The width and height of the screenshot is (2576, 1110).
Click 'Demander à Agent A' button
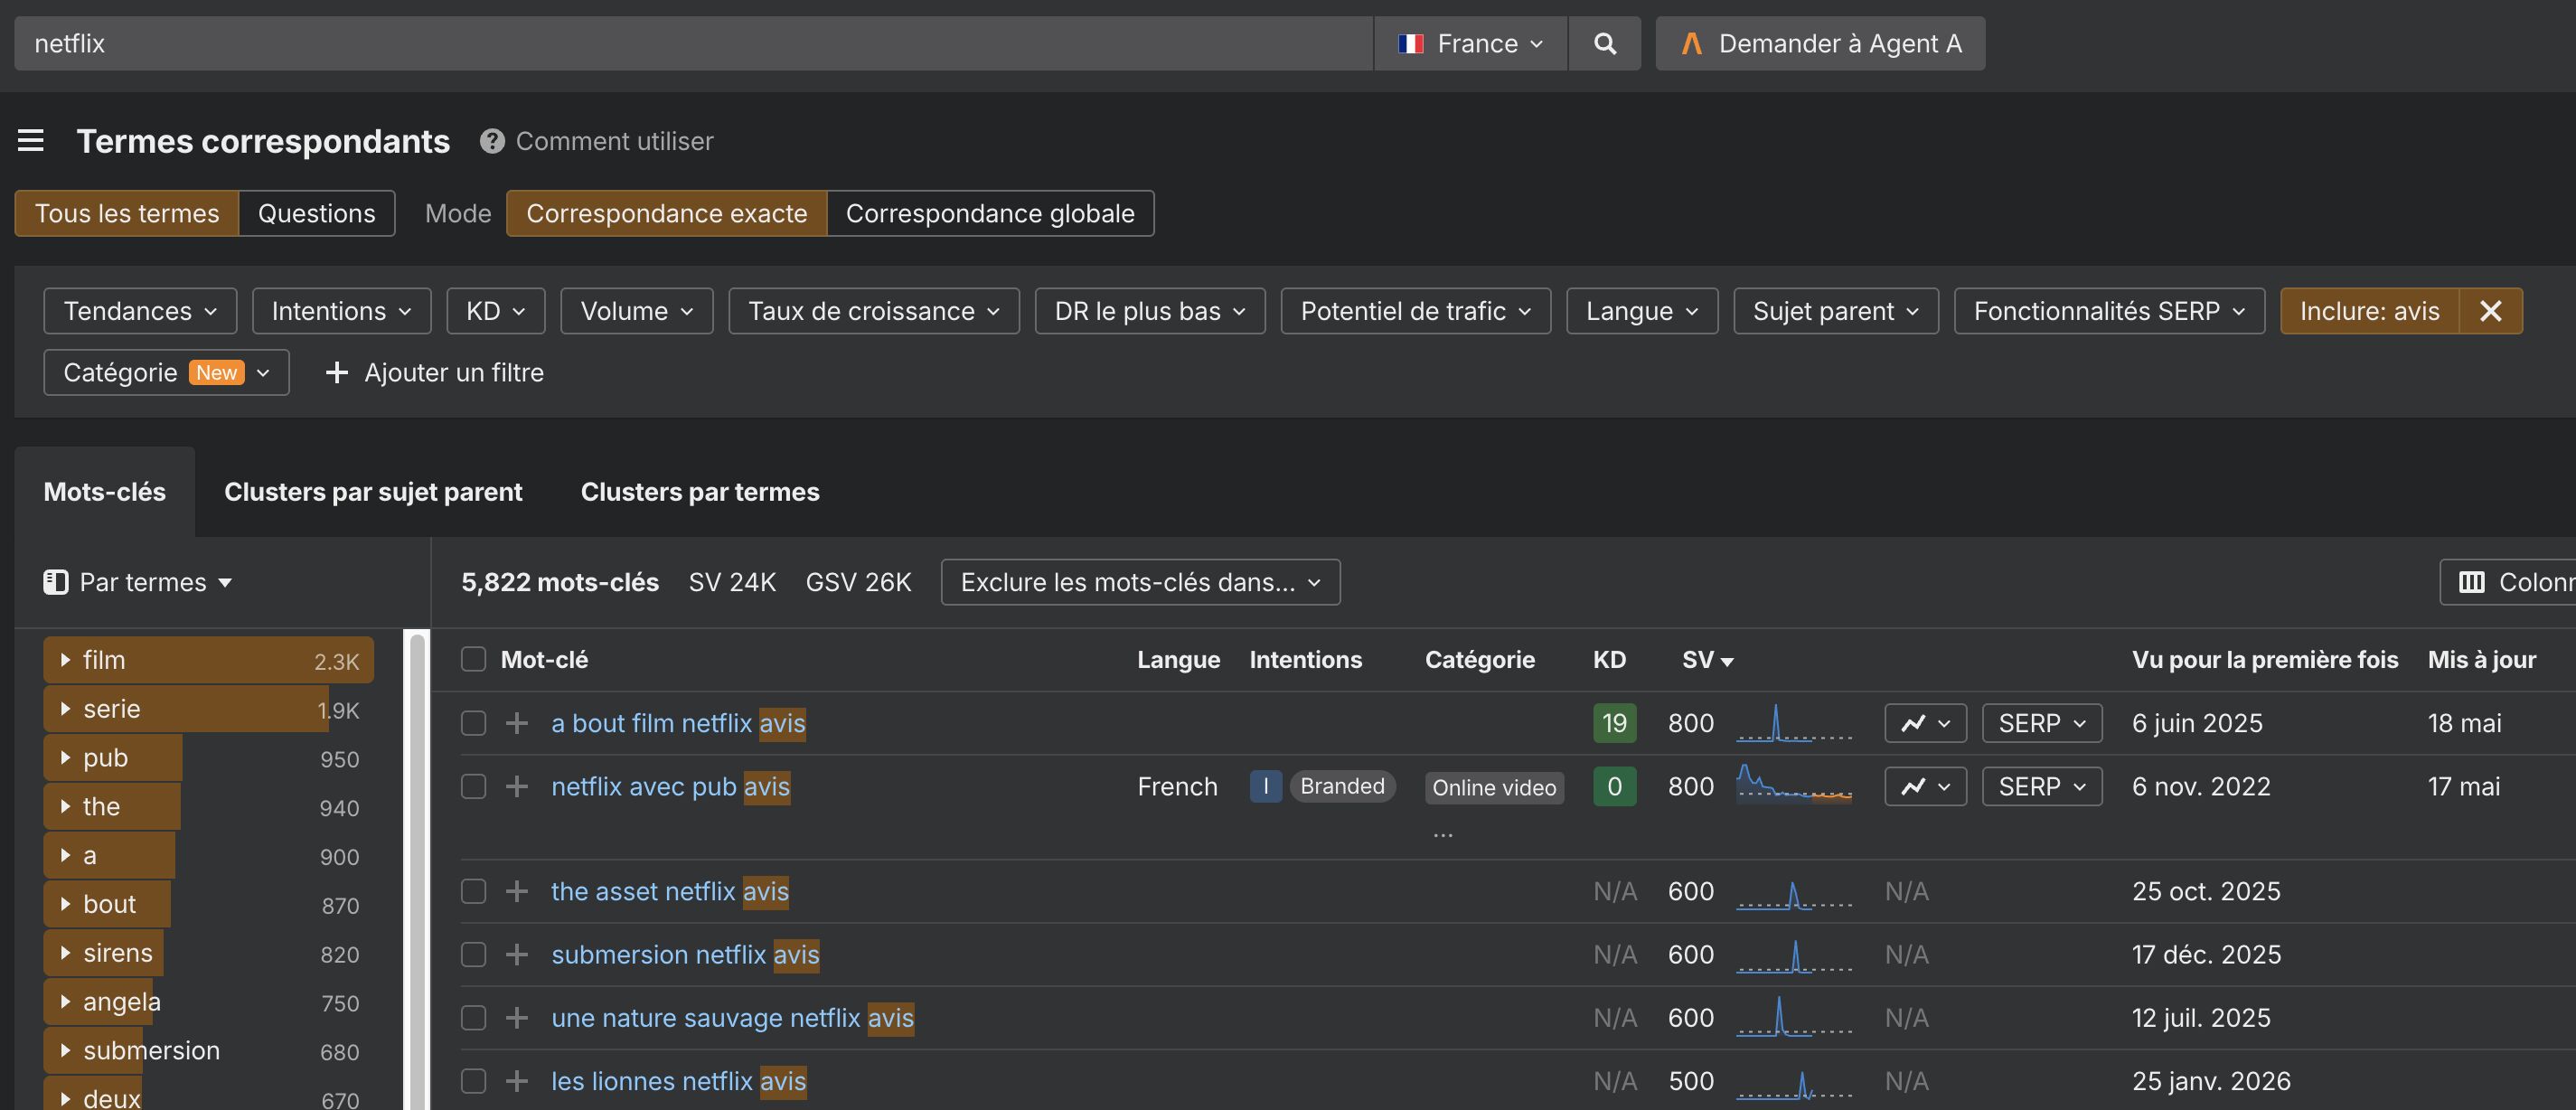[1820, 44]
